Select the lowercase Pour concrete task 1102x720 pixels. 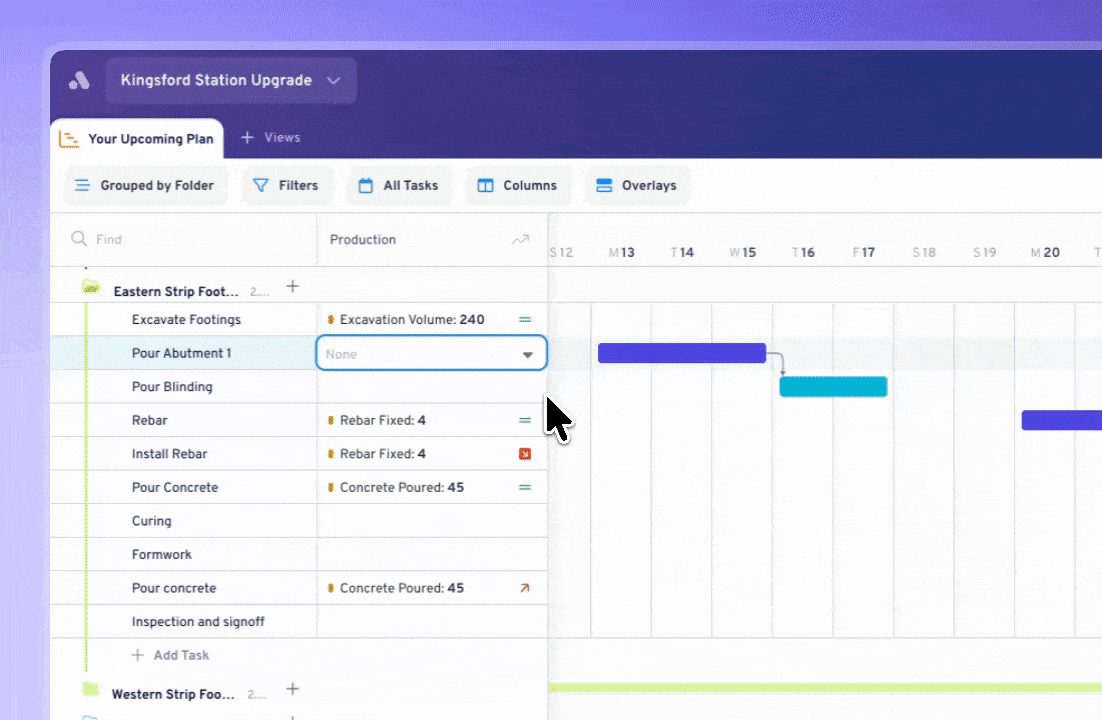[x=174, y=589]
